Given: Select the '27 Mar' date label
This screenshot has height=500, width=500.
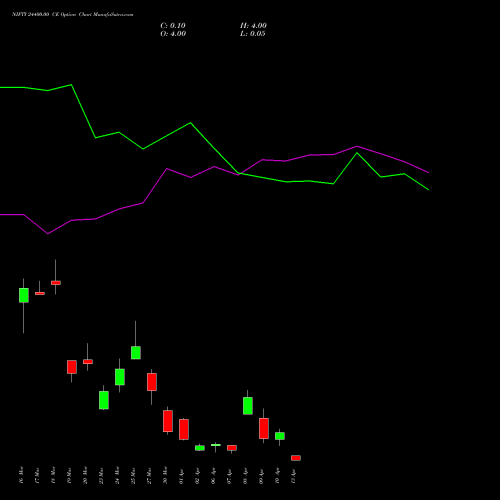Looking at the screenshot, I should (149, 475).
